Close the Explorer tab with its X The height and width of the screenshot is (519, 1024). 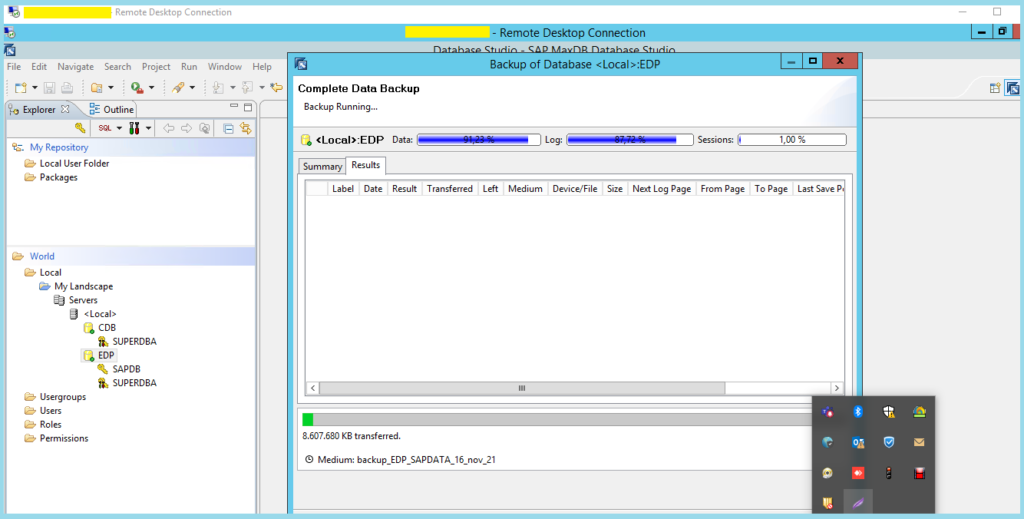pyautogui.click(x=65, y=109)
